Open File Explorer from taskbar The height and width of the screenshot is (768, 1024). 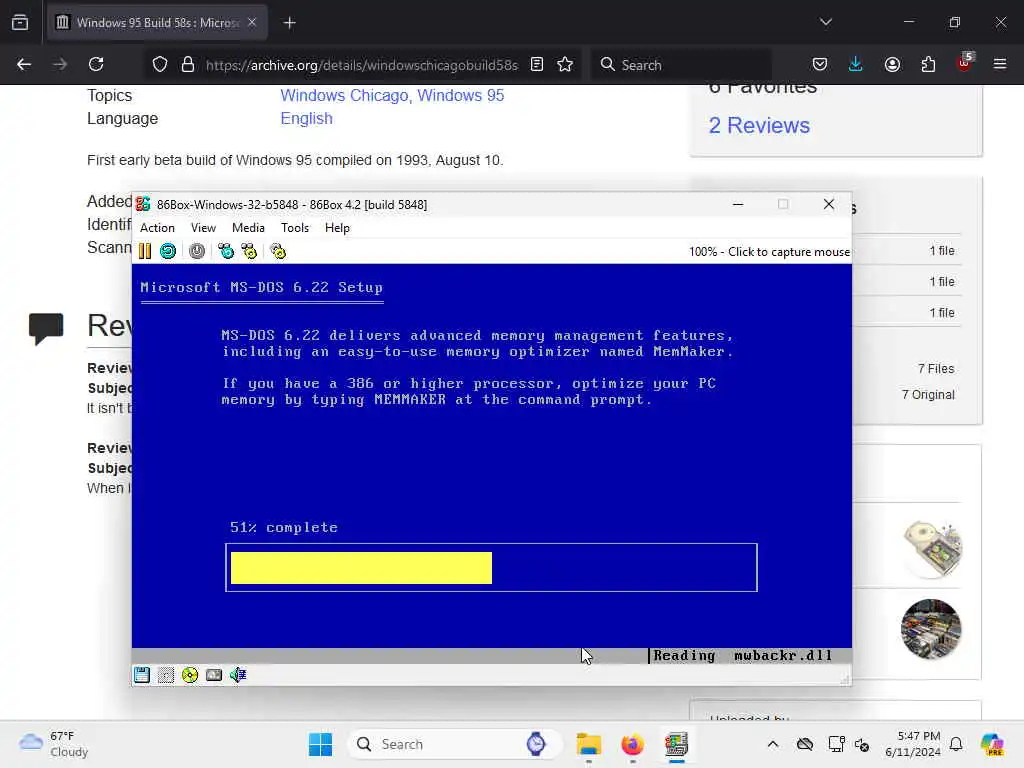[588, 744]
